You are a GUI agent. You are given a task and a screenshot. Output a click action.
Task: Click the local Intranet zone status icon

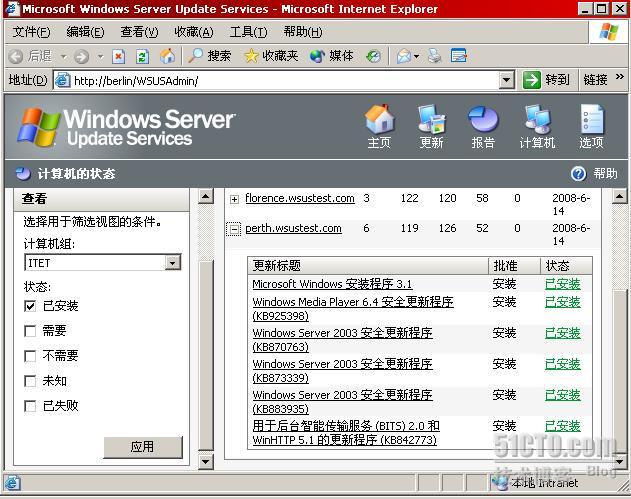click(501, 483)
